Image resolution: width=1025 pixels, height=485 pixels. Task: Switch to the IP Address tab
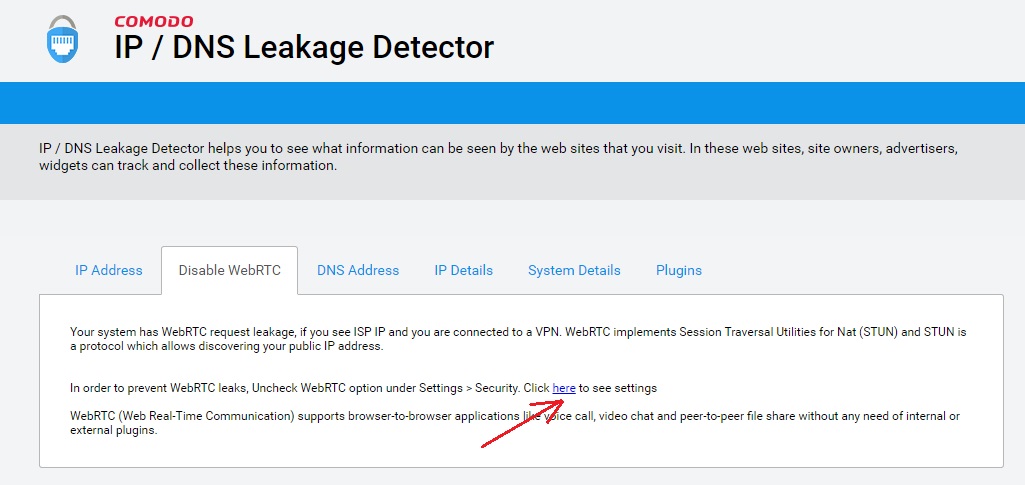109,270
